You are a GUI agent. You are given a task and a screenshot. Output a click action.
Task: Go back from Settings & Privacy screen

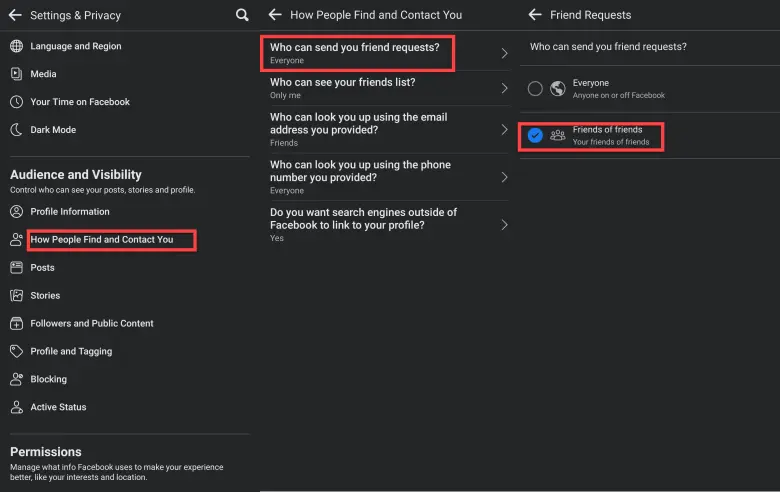coord(15,15)
